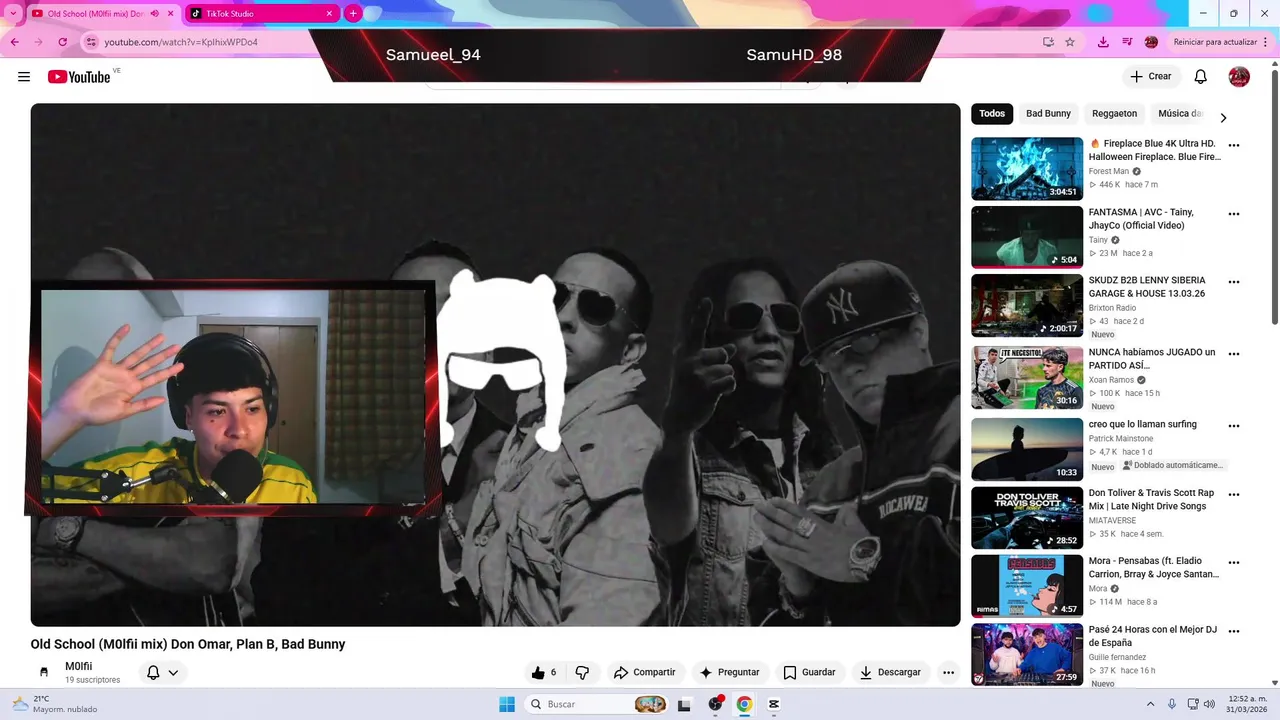Image resolution: width=1280 pixels, height=720 pixels.
Task: Open Chrome downloads icon
Action: click(1103, 42)
